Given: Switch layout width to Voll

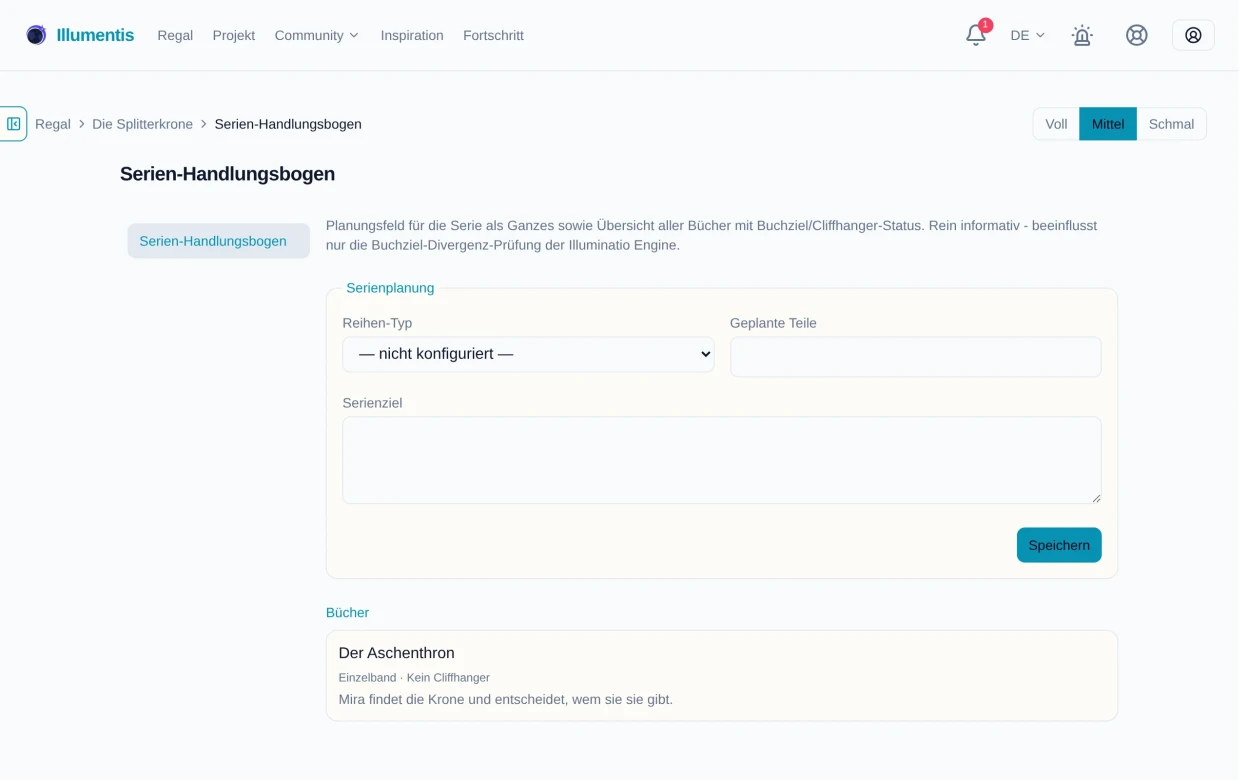Looking at the screenshot, I should (1056, 124).
